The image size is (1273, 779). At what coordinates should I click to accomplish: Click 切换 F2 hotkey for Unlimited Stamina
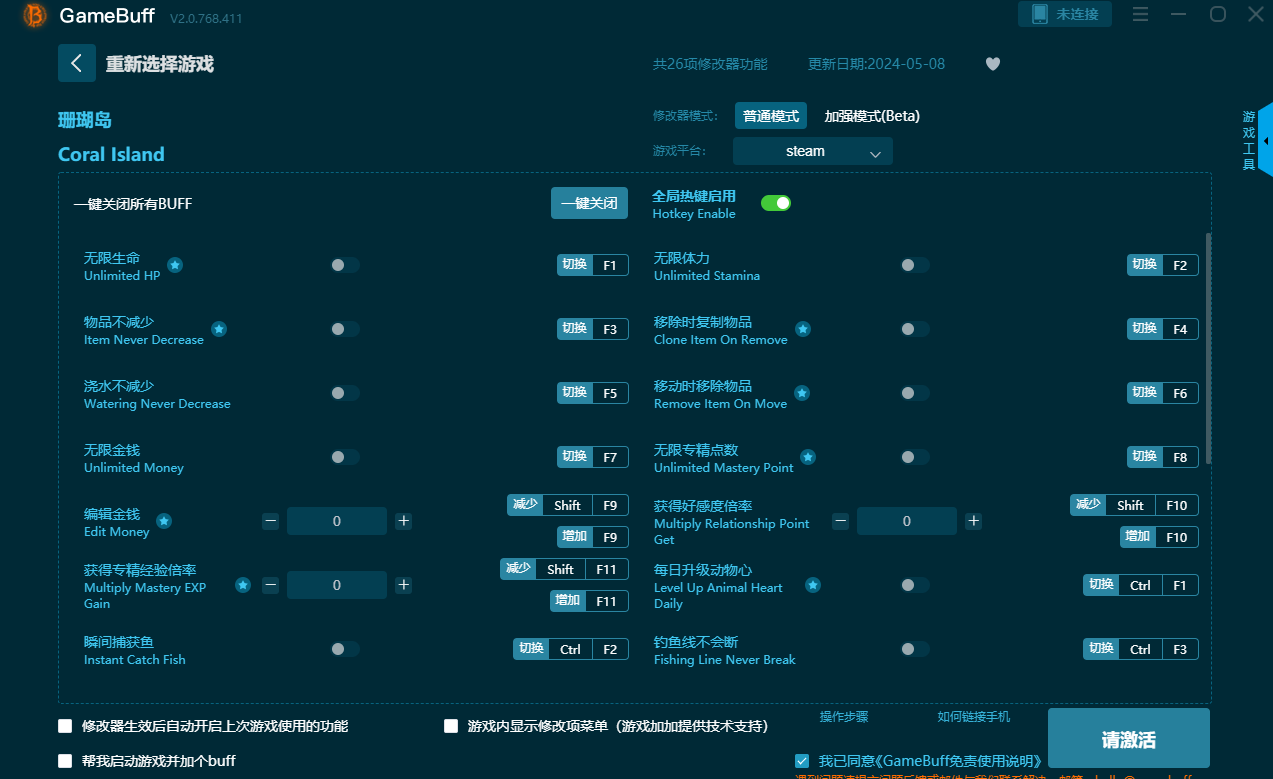(1163, 265)
